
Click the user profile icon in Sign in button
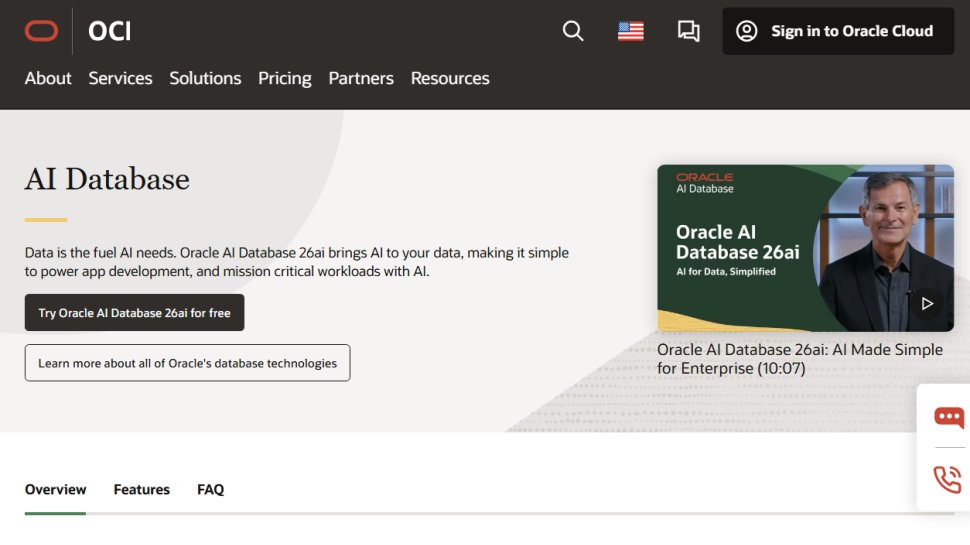tap(747, 31)
